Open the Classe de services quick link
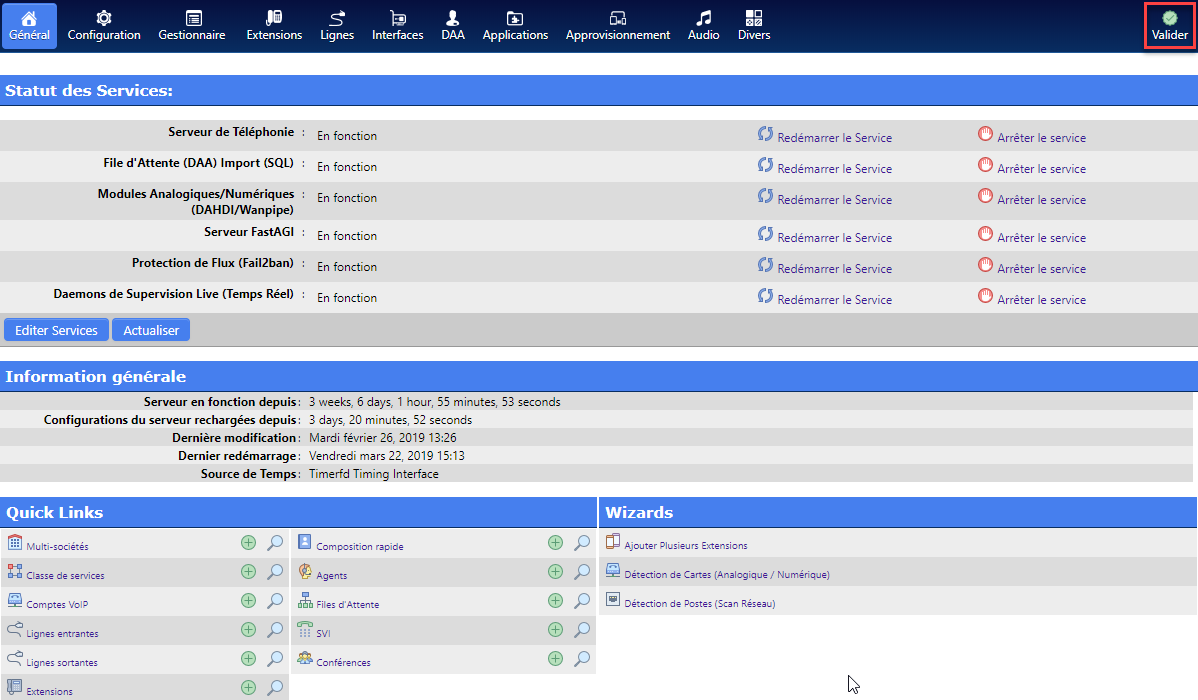 (65, 575)
